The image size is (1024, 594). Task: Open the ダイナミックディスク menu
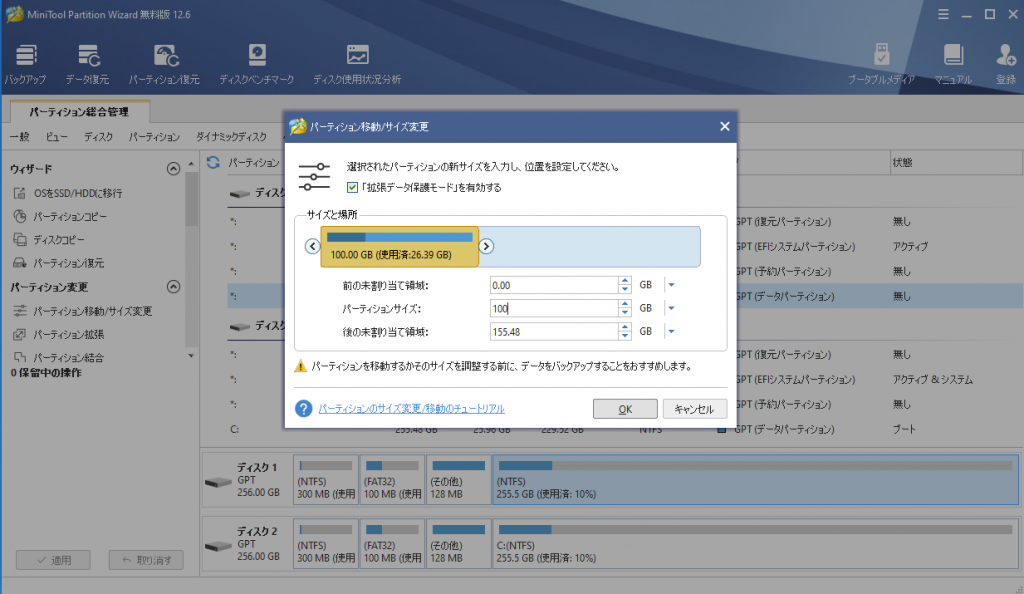tap(231, 136)
